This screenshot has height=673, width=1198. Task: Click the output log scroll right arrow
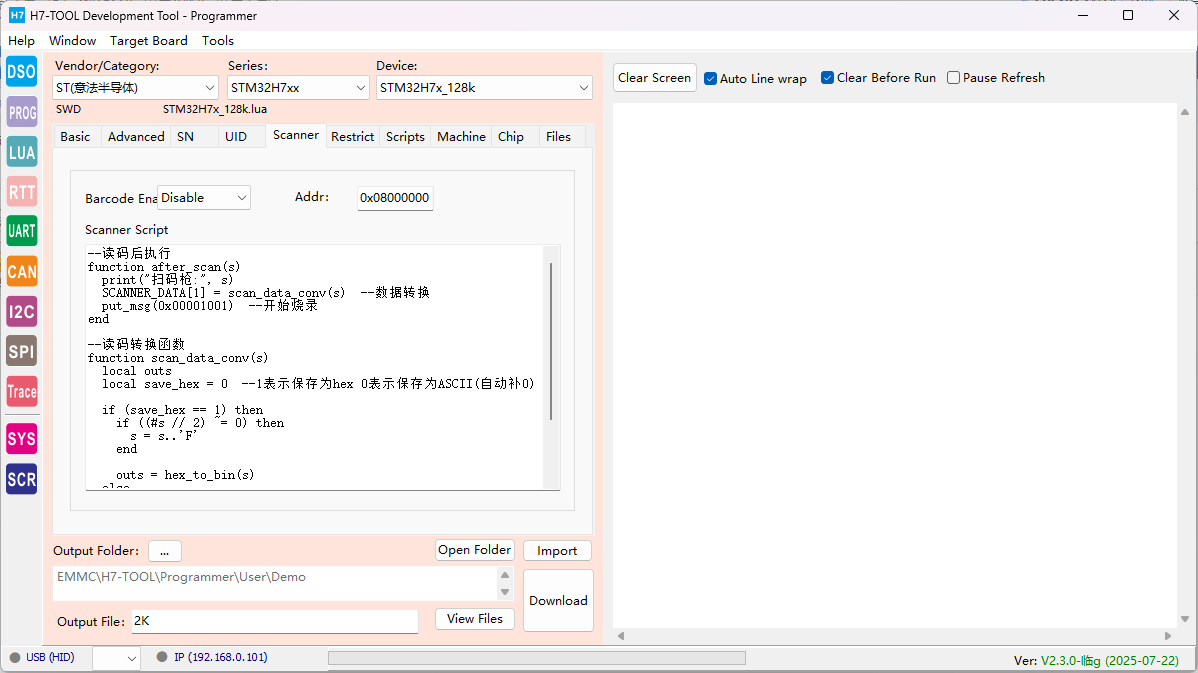point(1168,636)
